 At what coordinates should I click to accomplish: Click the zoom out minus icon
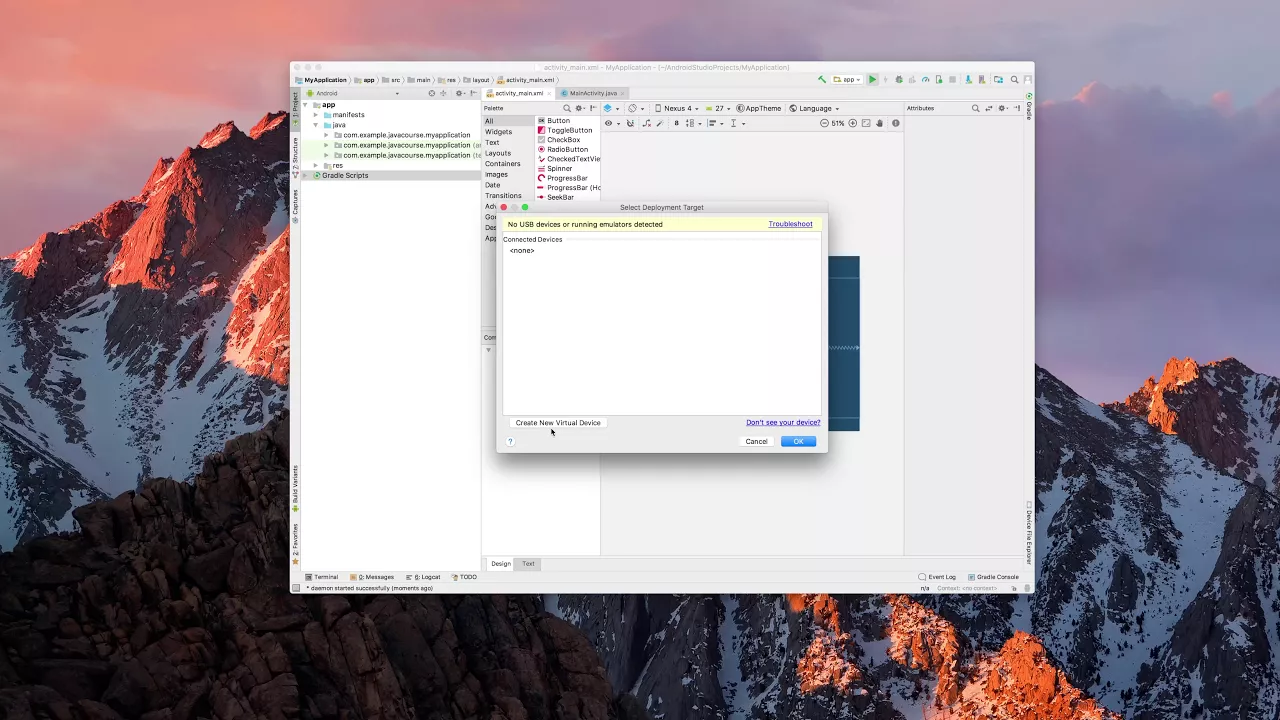click(x=824, y=123)
